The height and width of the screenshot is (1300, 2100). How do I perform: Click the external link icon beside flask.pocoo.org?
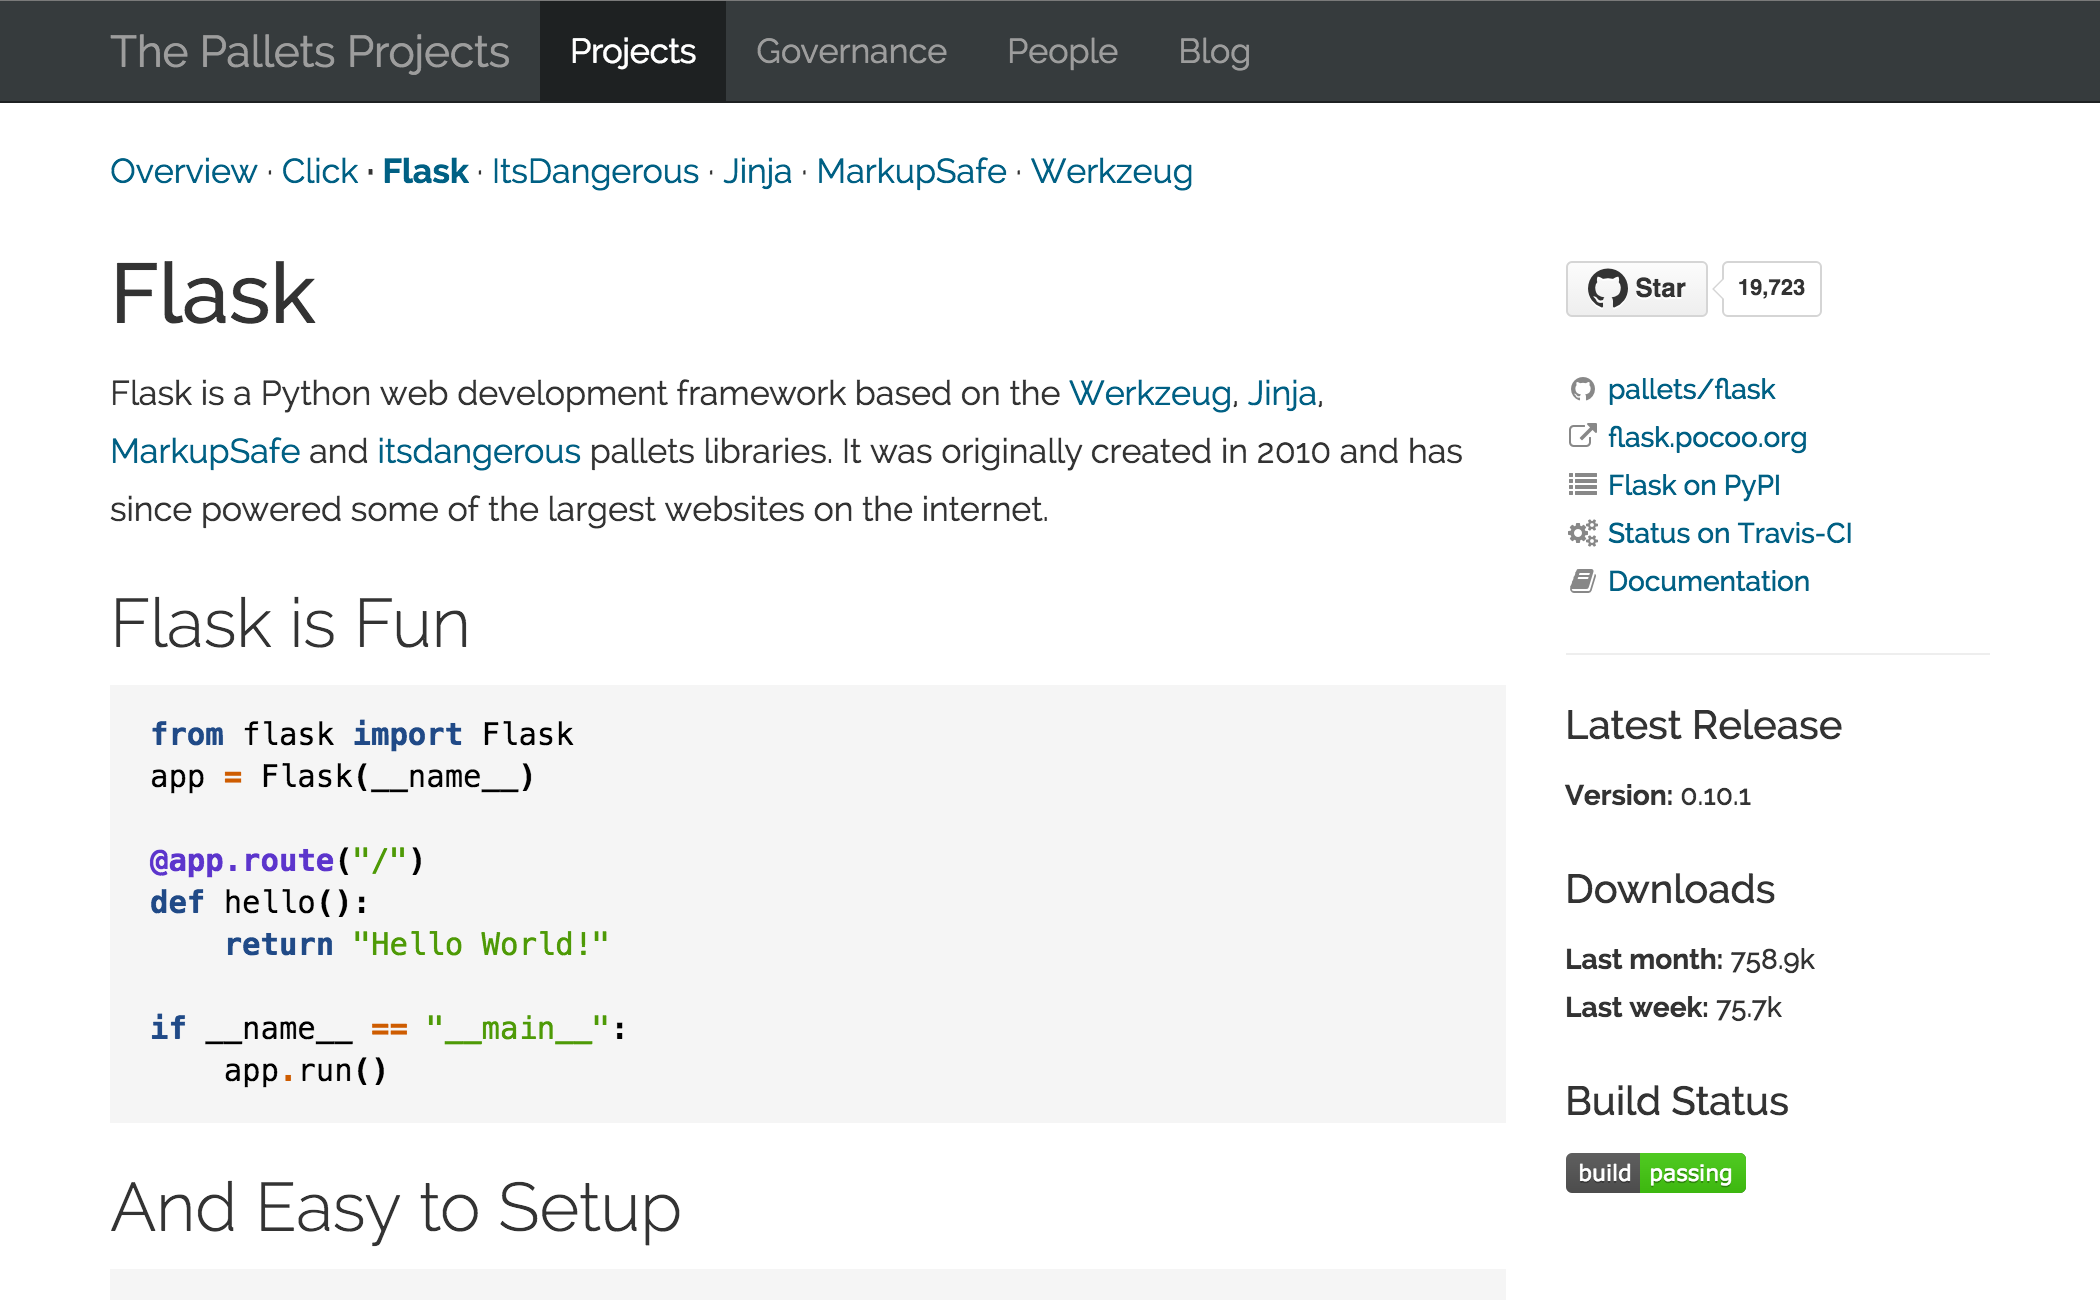(x=1582, y=436)
